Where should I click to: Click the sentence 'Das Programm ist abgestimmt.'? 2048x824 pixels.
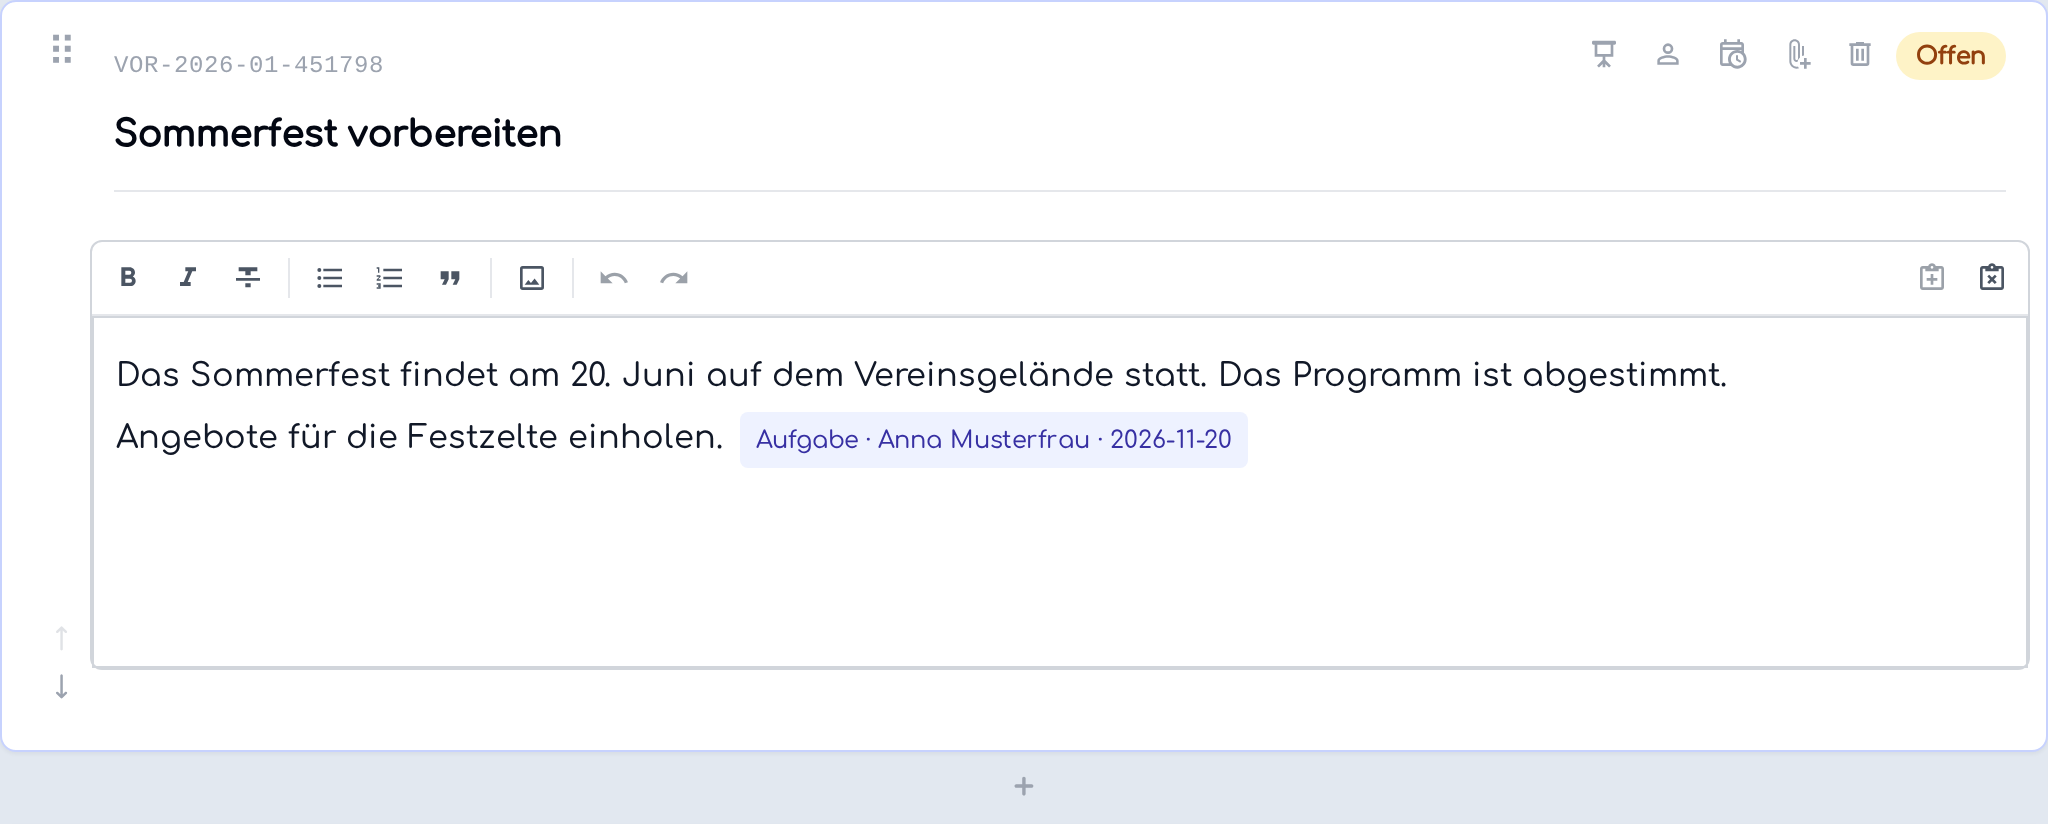(1473, 375)
